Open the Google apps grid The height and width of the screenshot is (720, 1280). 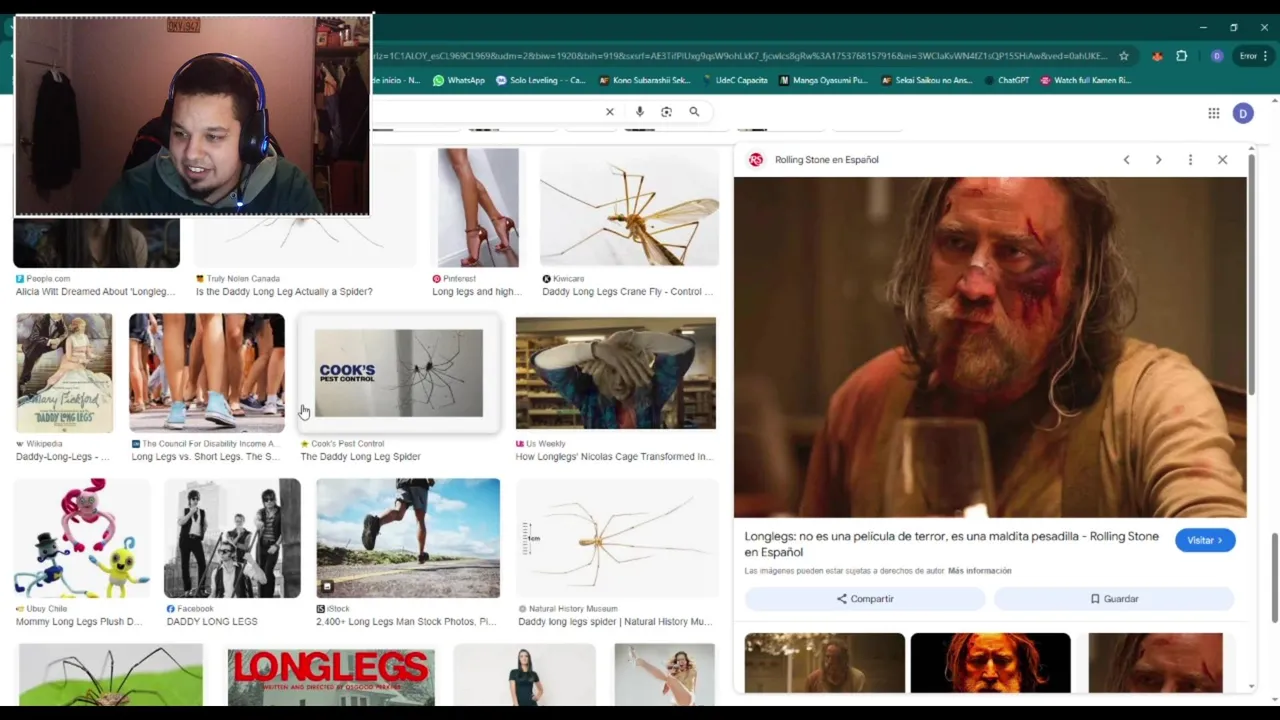click(1213, 113)
